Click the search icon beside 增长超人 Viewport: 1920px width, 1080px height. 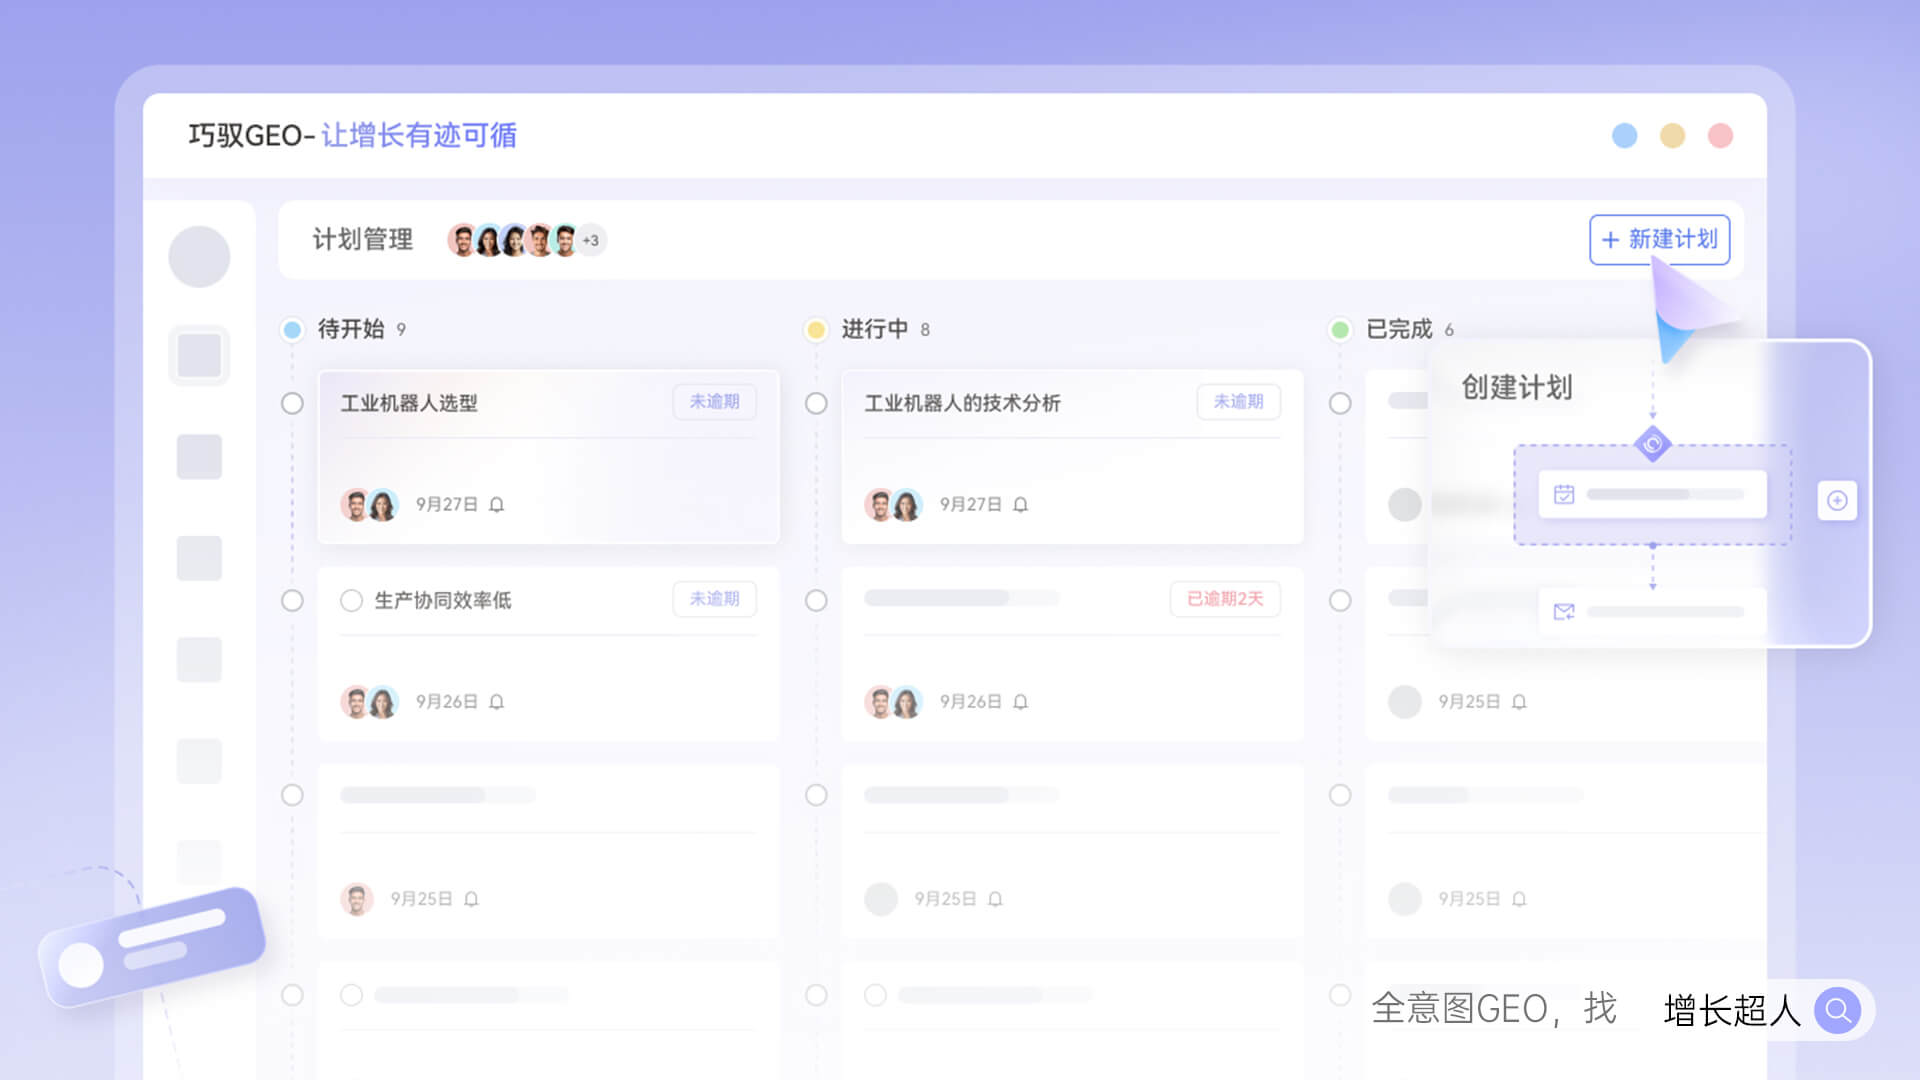click(x=1837, y=1010)
